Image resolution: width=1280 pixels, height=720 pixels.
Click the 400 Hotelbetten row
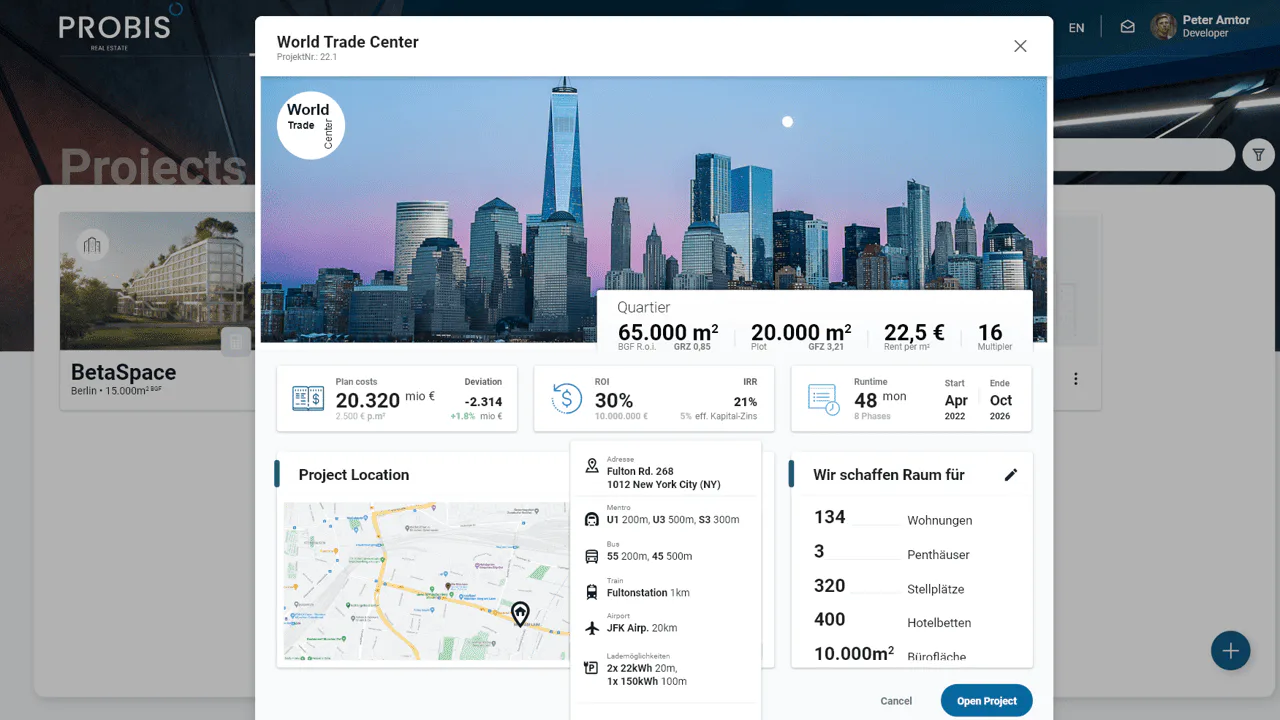coord(893,621)
